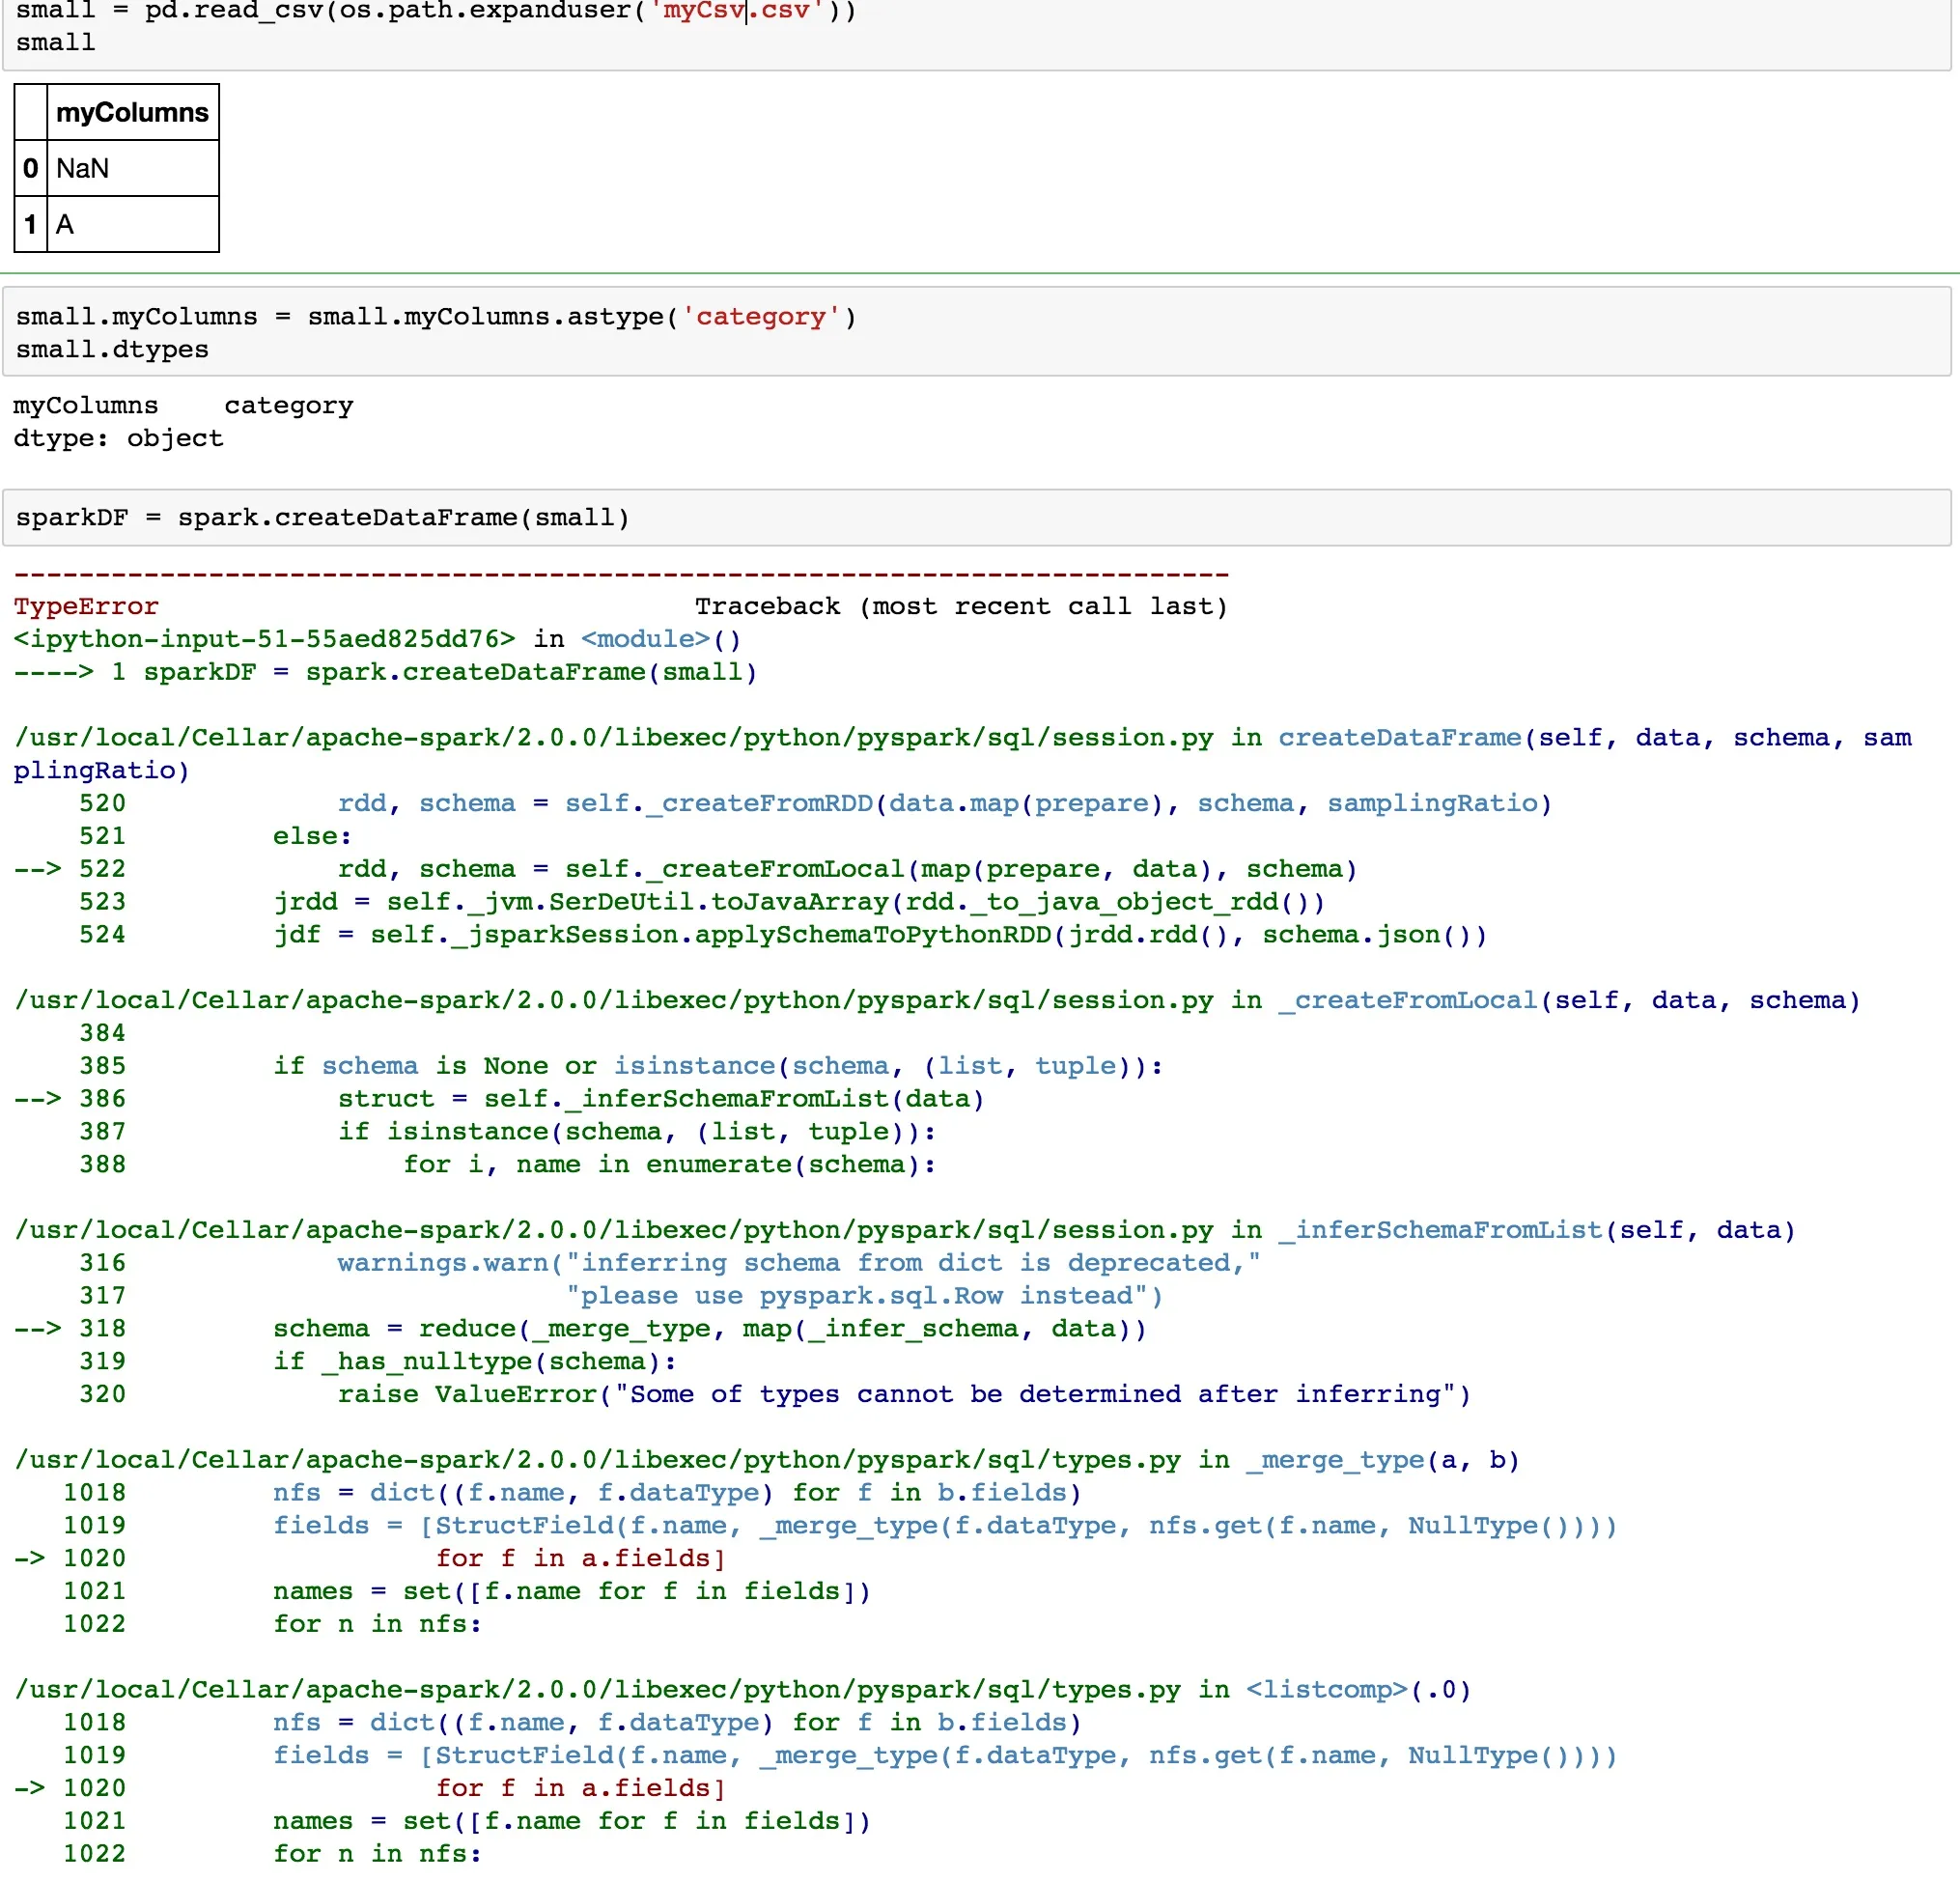
Task: Click the <module> text in traceback
Action: click(x=645, y=639)
